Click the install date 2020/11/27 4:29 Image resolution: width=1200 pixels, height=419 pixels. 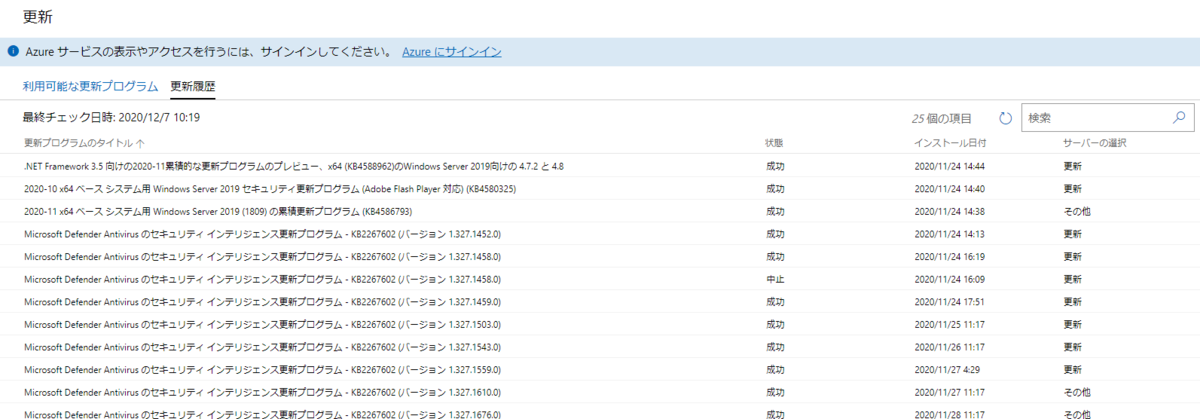click(x=947, y=369)
